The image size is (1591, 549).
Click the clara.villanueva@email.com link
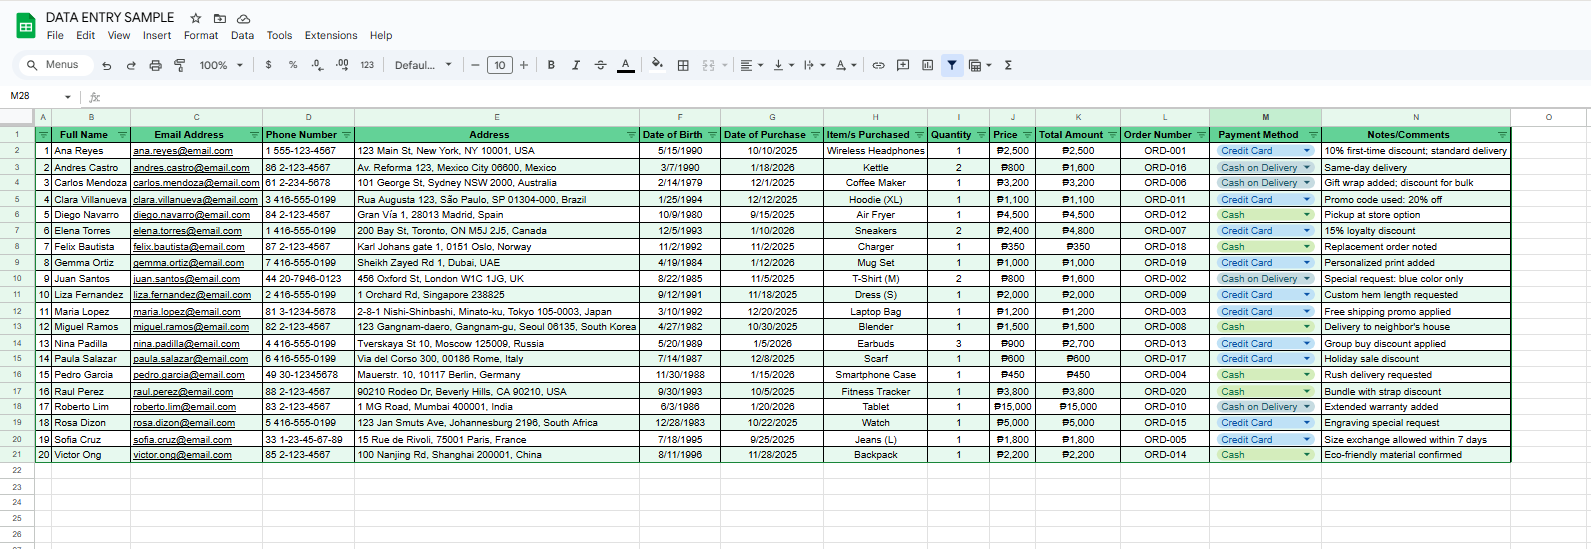tap(196, 199)
